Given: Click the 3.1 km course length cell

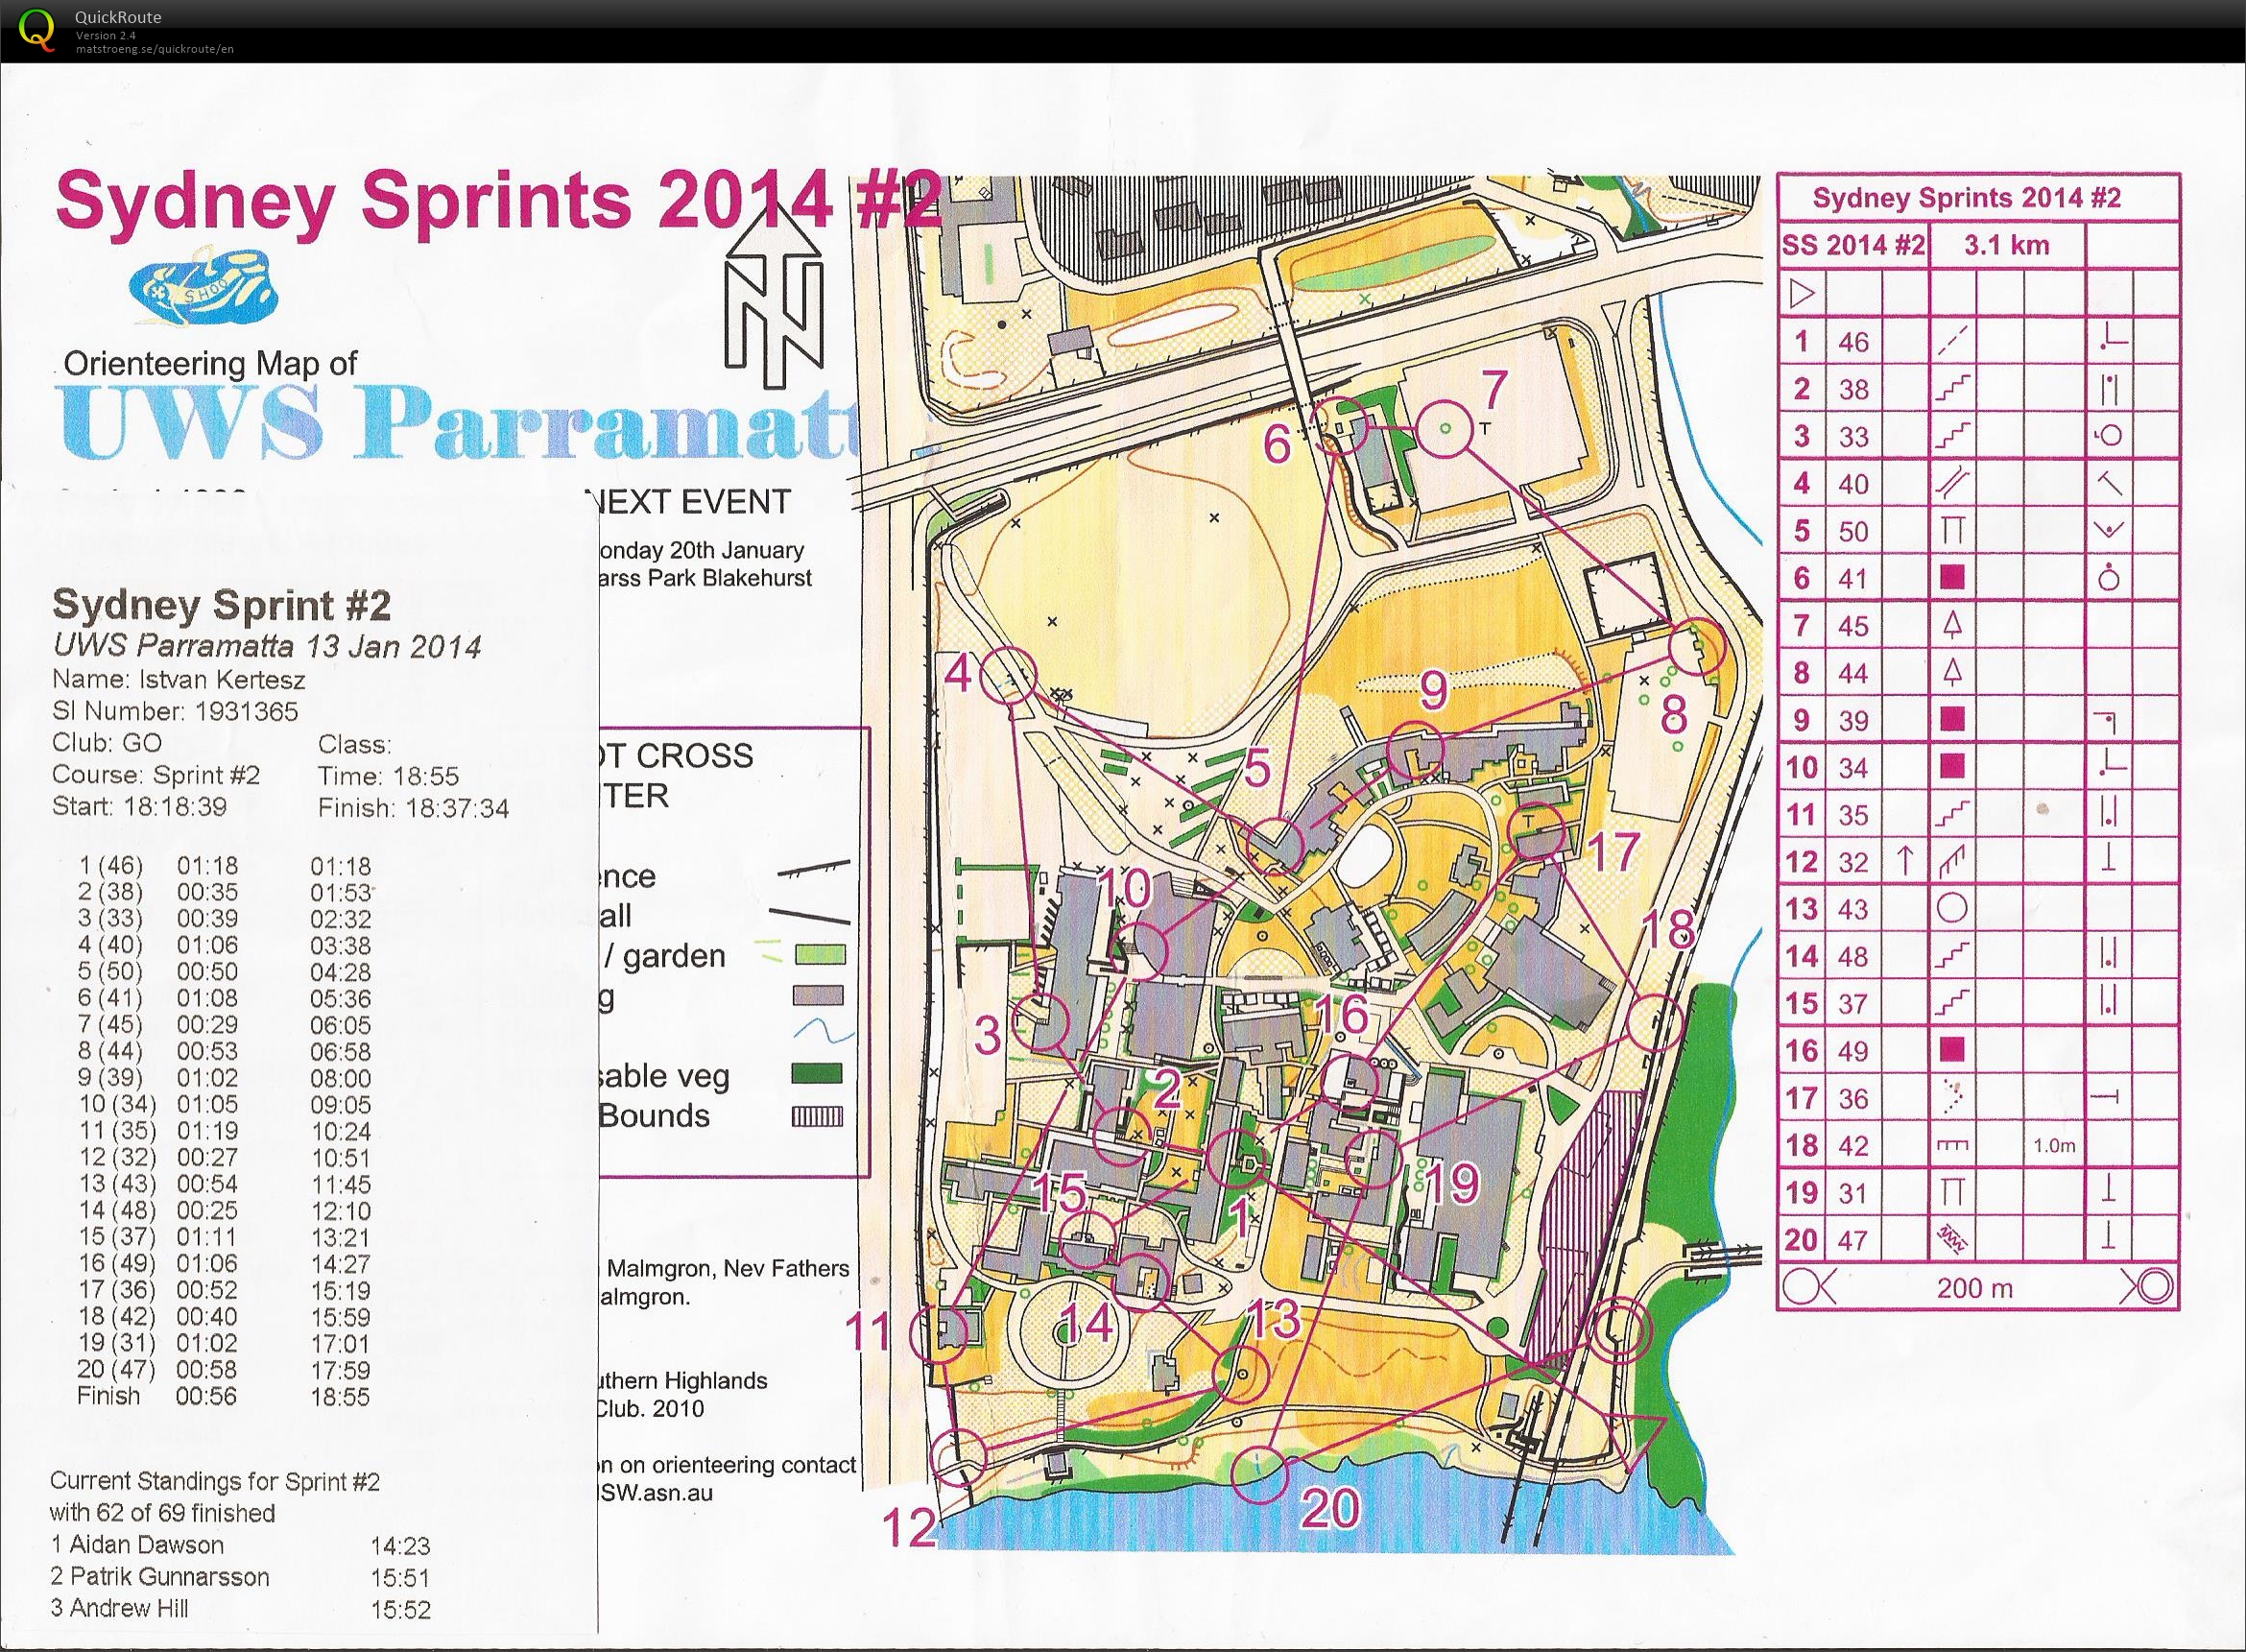Looking at the screenshot, I should (x=2007, y=245).
